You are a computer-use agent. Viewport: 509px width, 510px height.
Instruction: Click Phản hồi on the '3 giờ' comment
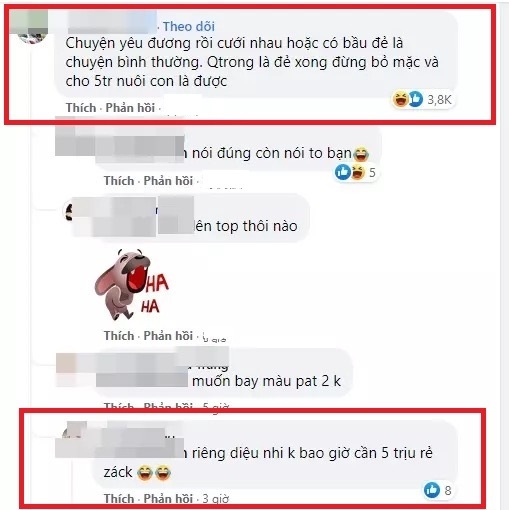coord(168,498)
